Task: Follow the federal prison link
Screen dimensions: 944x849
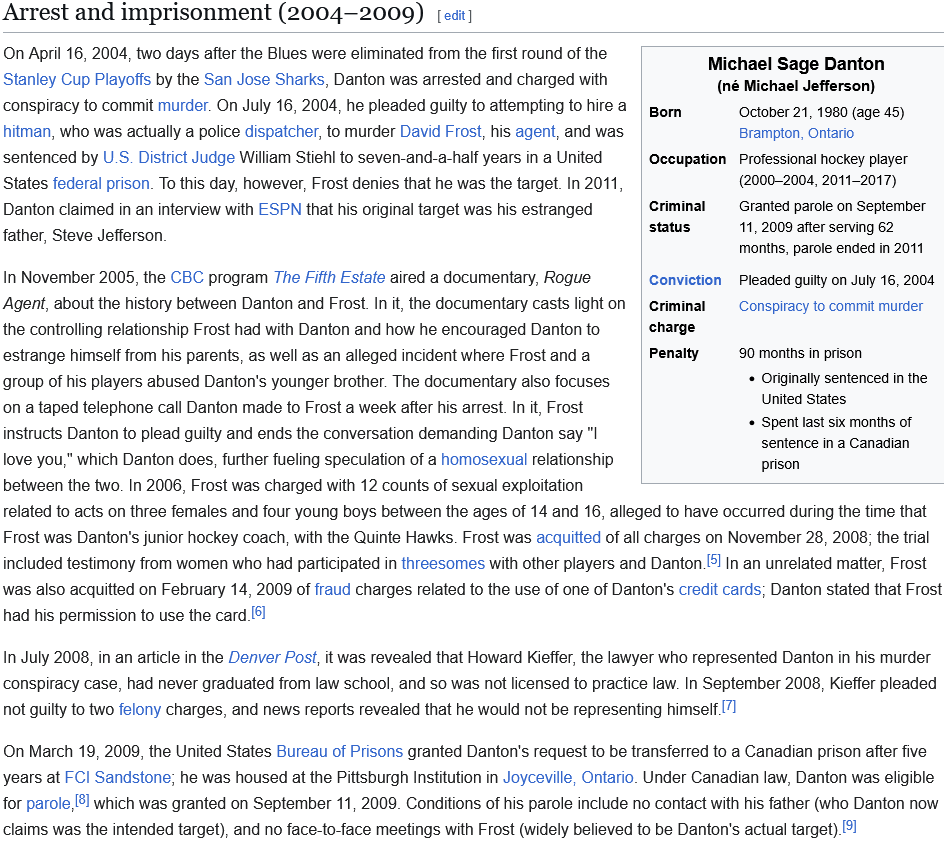Action: [101, 183]
